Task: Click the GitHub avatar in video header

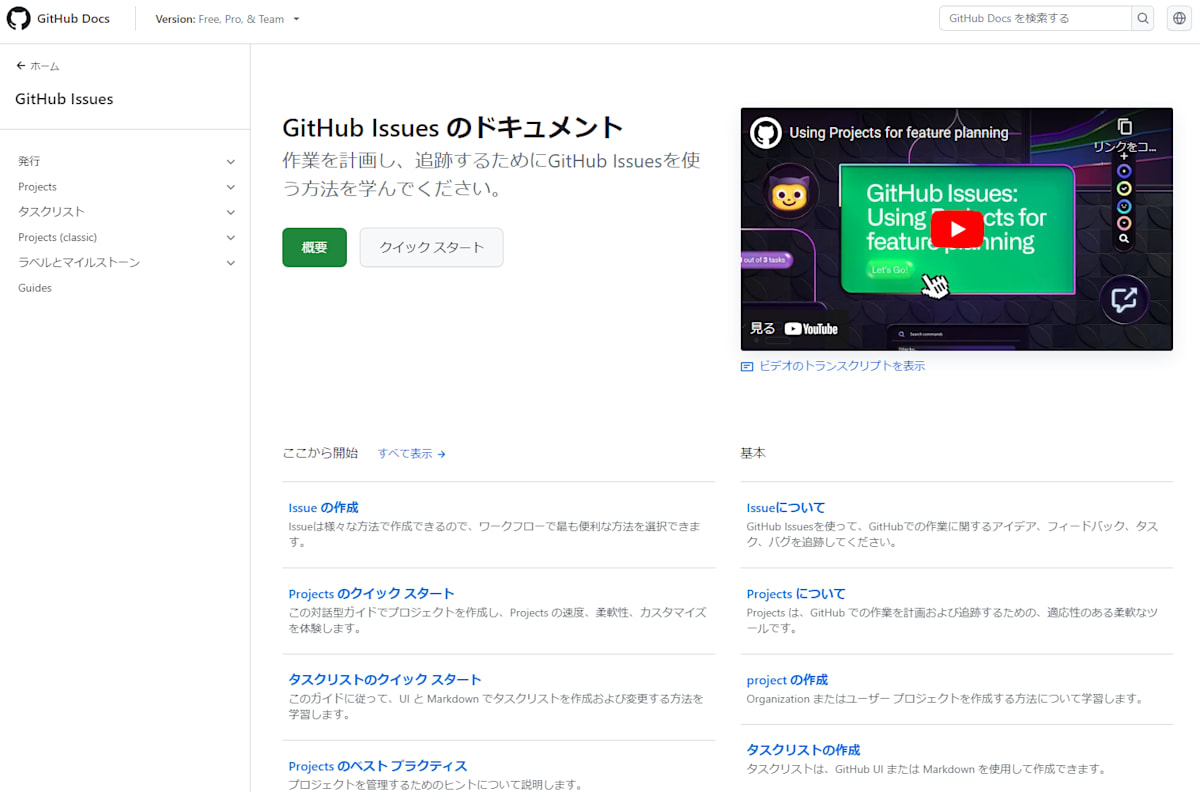Action: [766, 132]
